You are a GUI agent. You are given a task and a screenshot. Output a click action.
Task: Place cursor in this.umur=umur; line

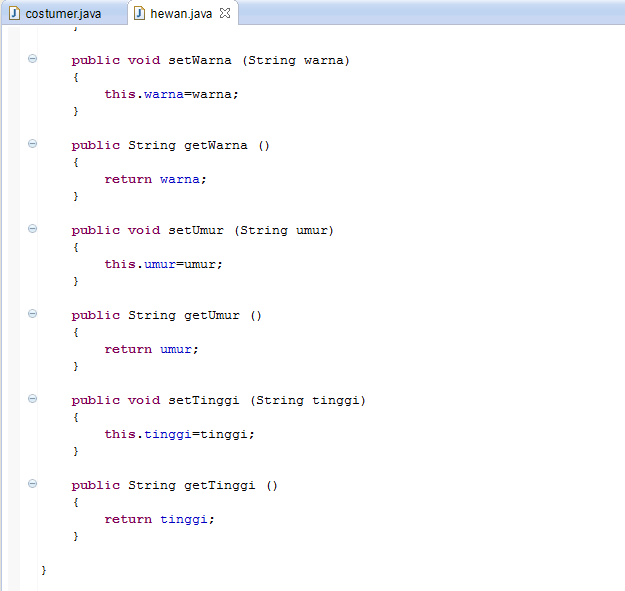(163, 264)
